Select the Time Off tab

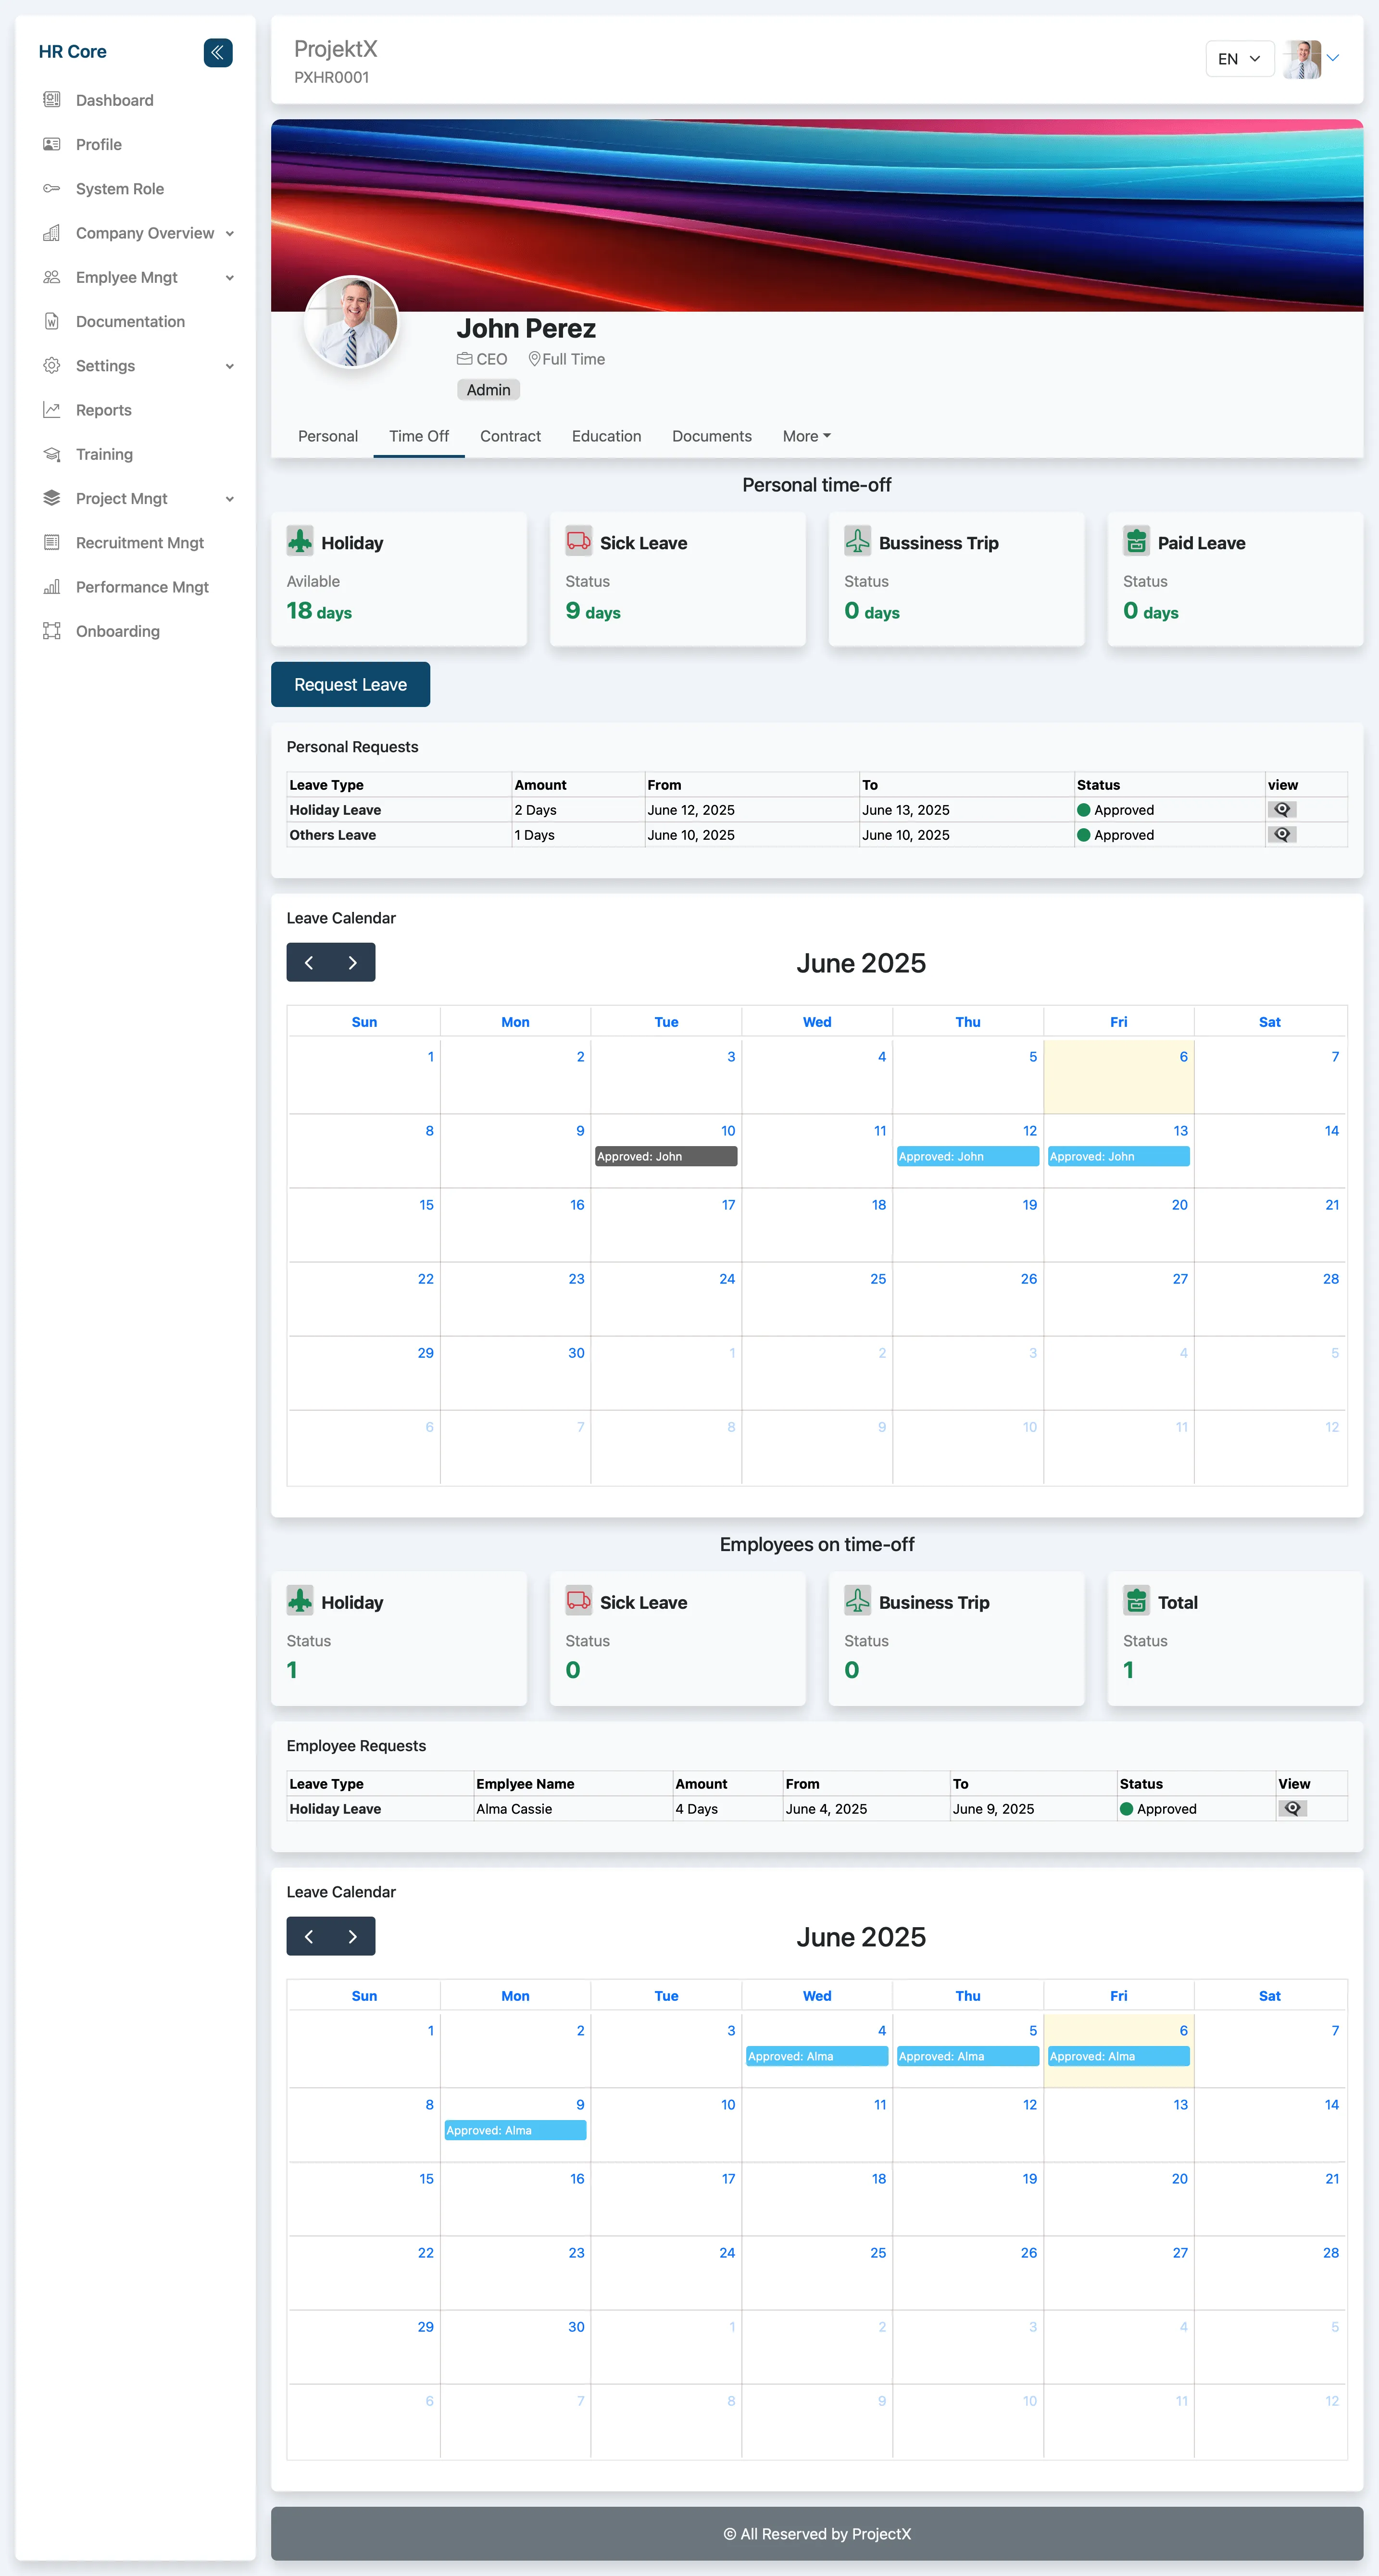click(x=419, y=436)
